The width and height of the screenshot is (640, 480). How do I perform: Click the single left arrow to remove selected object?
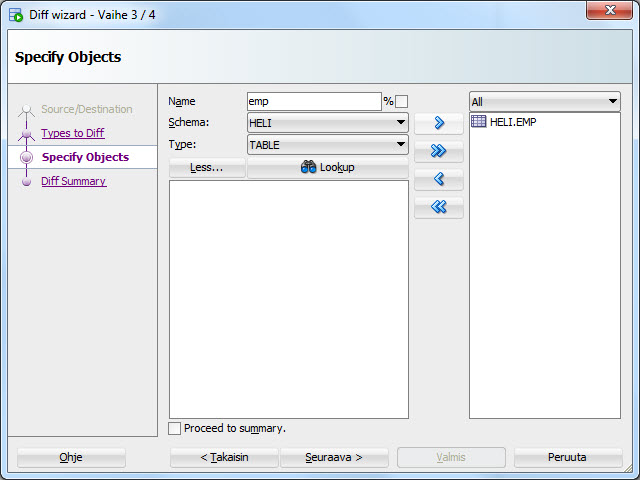coord(439,179)
